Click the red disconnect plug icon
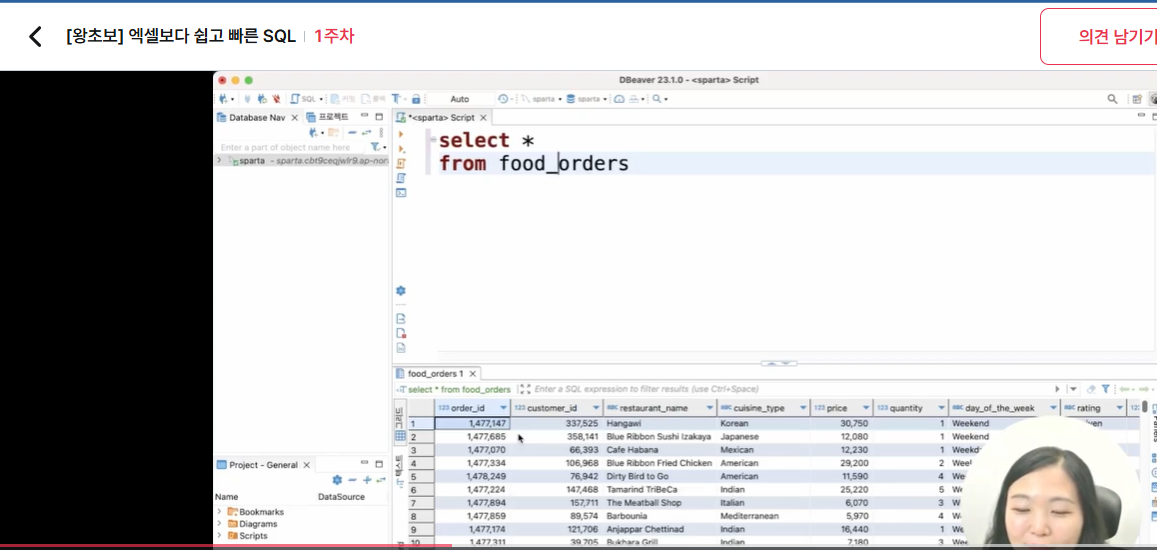This screenshot has width=1157, height=550. pyautogui.click(x=276, y=99)
